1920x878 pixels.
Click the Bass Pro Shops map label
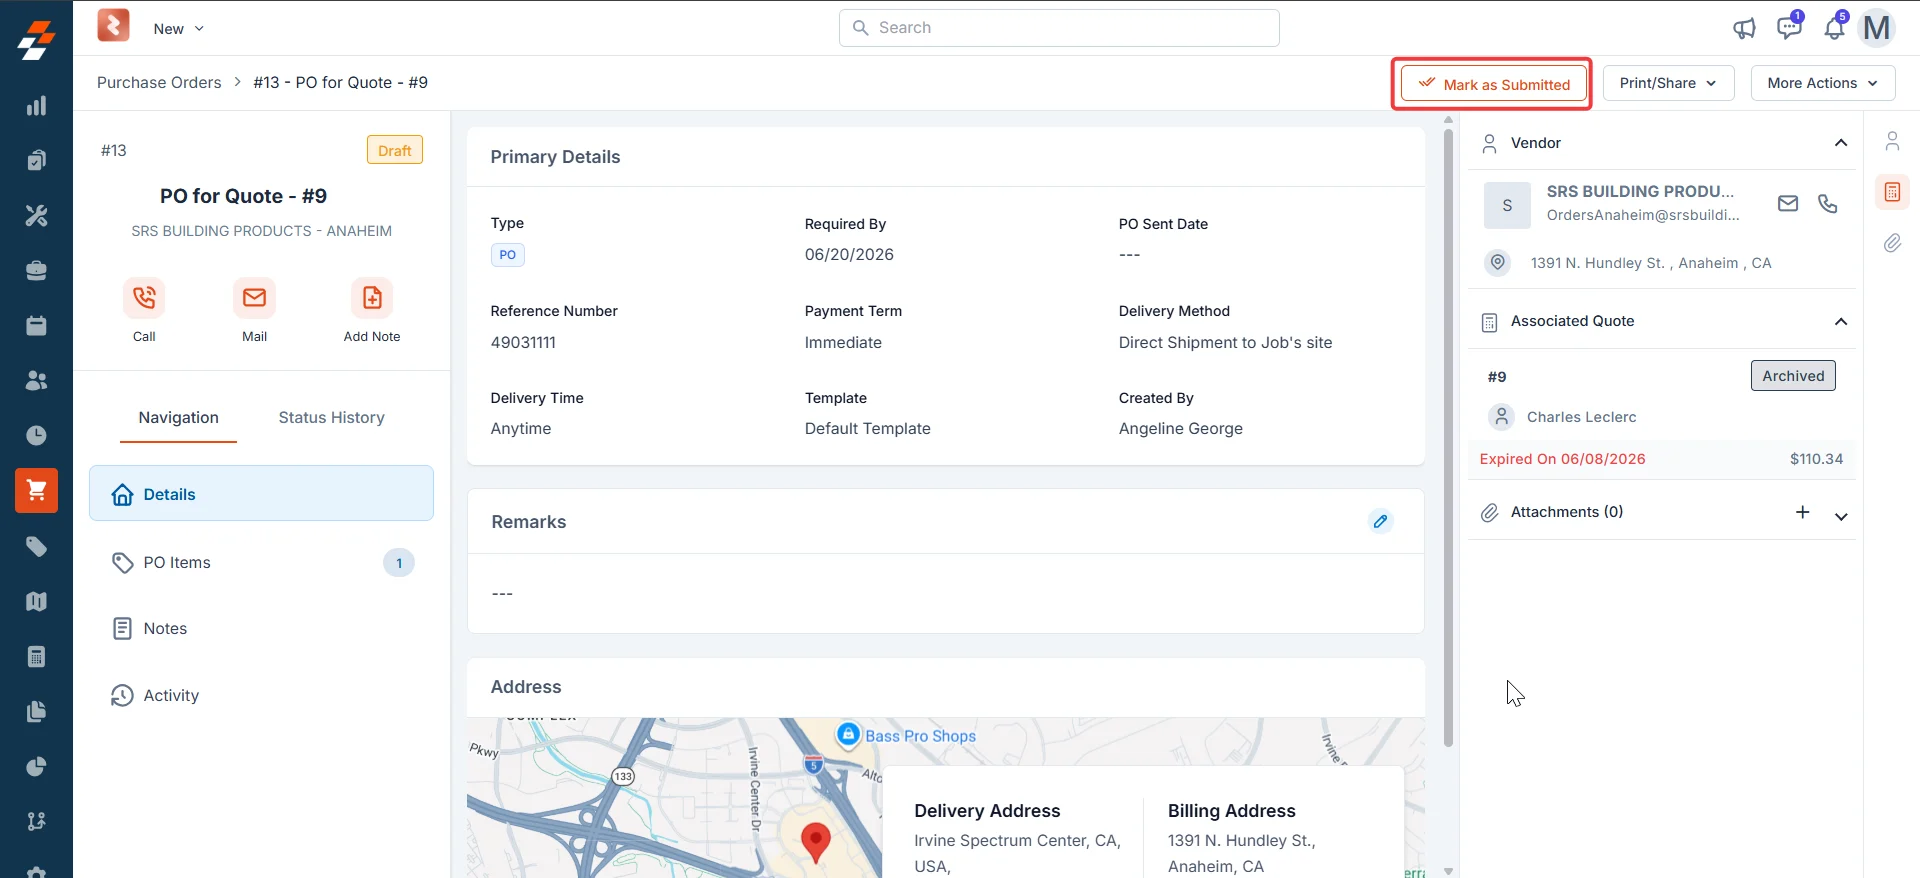(x=920, y=736)
